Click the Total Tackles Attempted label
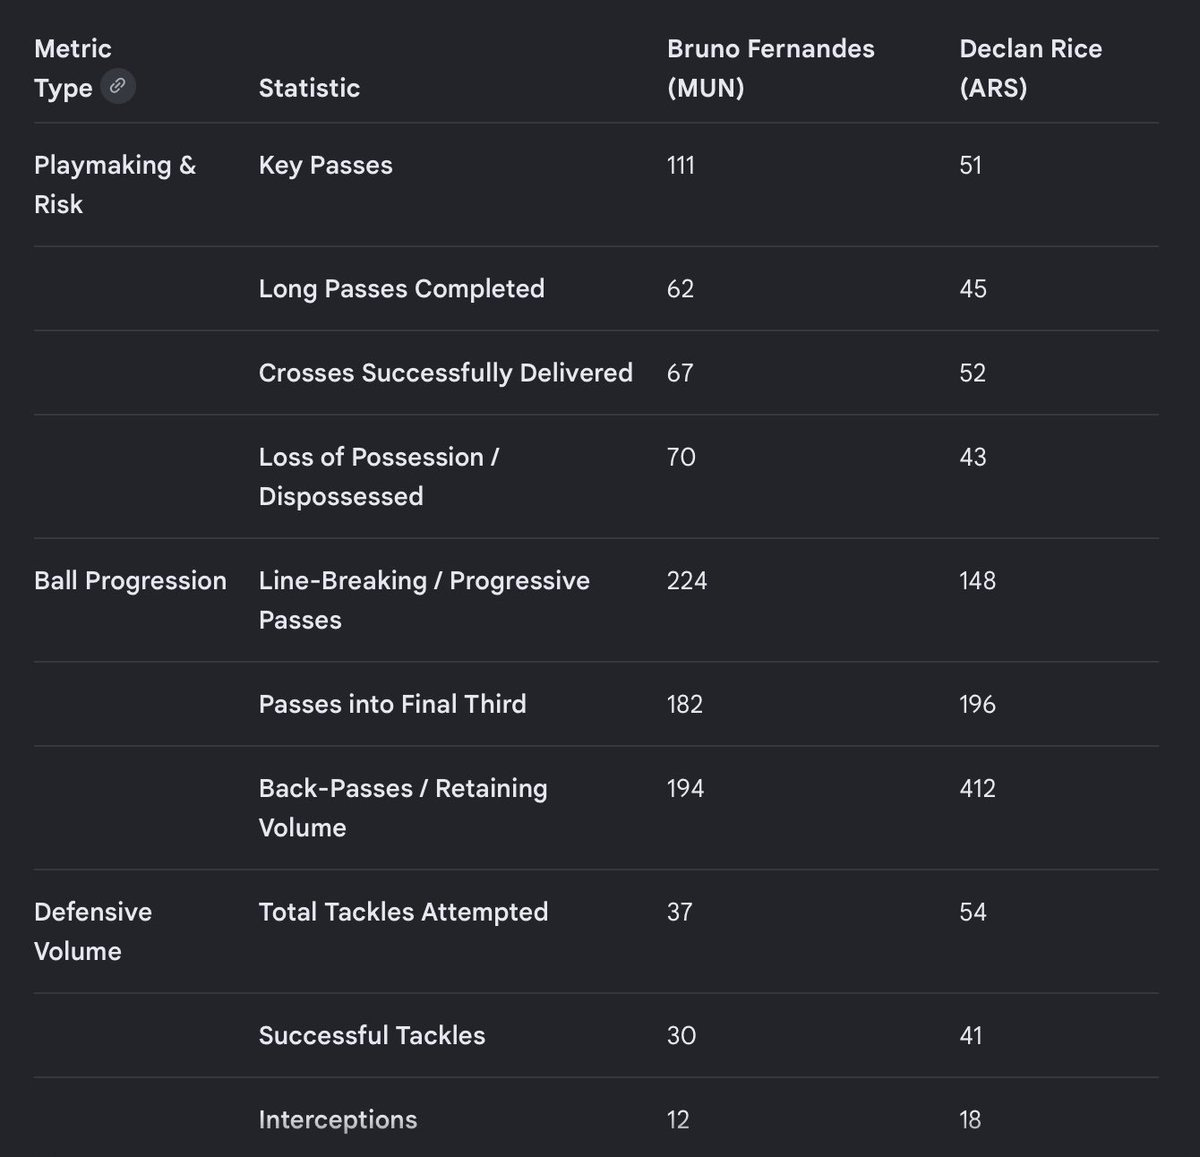1200x1157 pixels. point(403,912)
